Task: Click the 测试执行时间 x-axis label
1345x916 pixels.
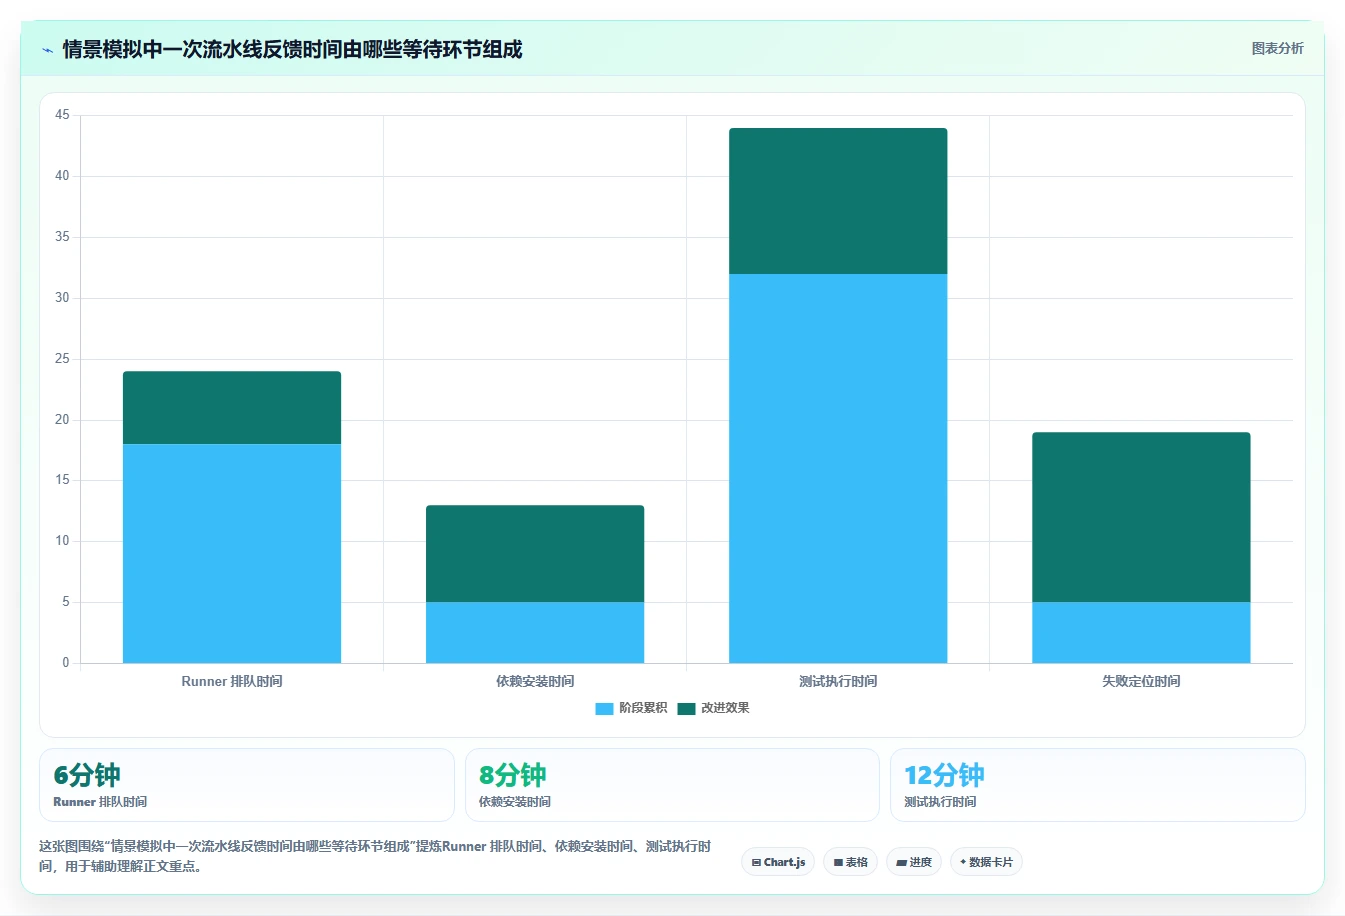Action: click(x=838, y=681)
